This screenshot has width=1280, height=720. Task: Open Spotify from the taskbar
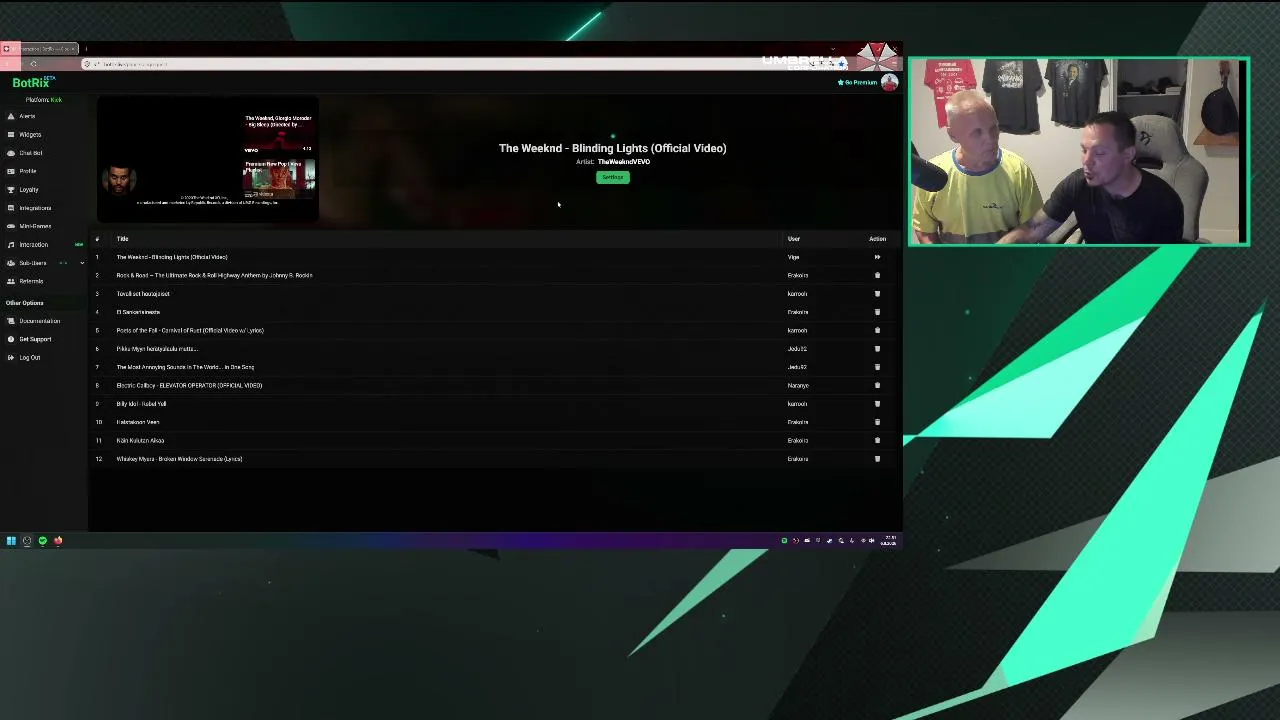(43, 541)
